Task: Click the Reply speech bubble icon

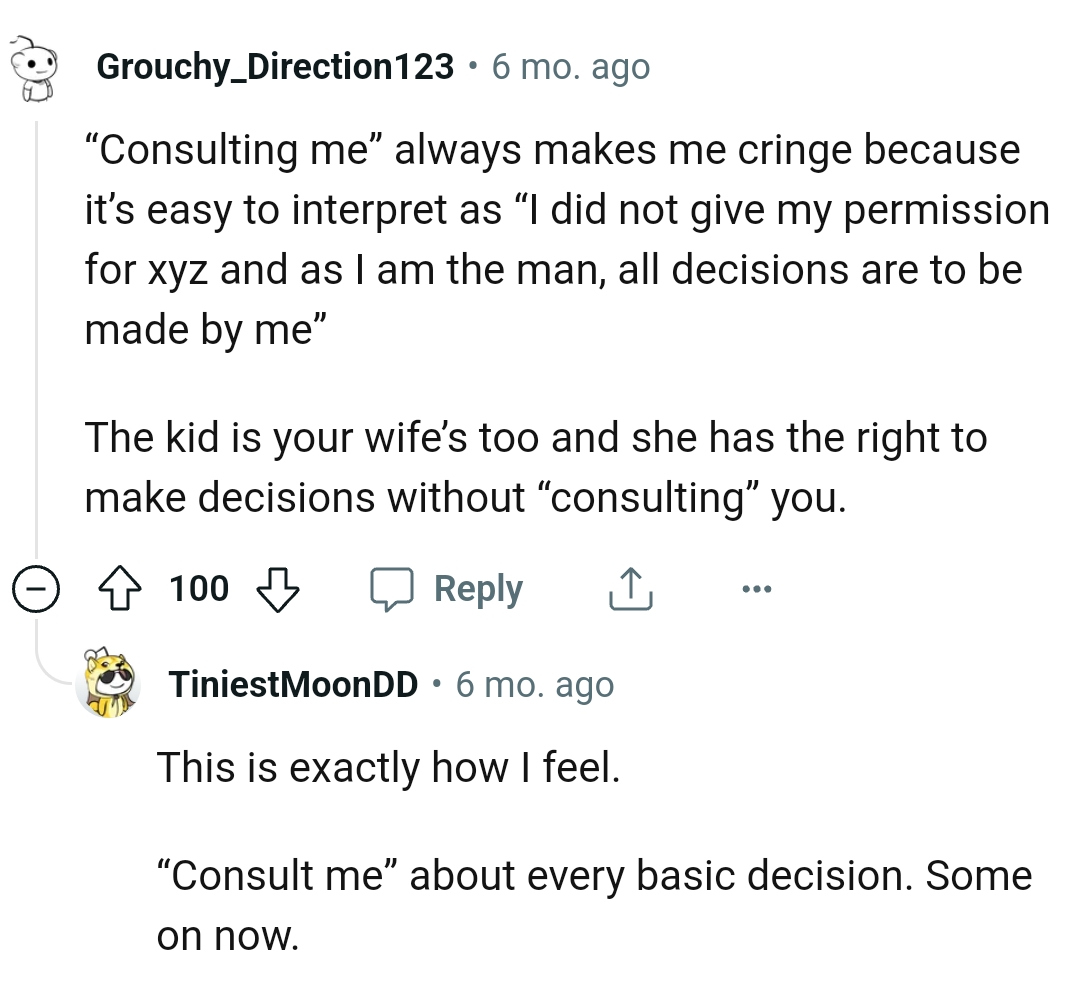Action: (394, 588)
